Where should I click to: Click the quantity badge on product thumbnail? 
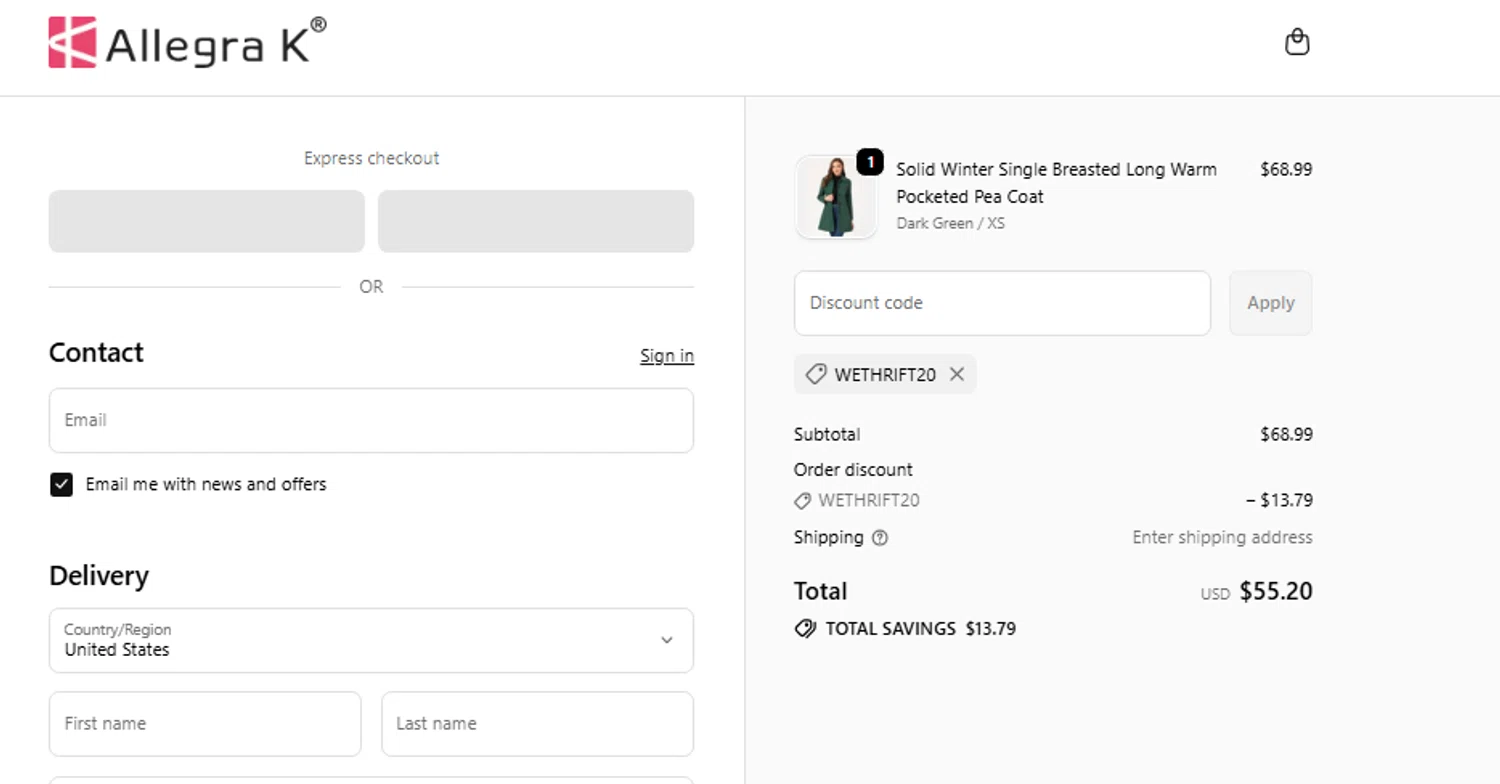pos(870,162)
